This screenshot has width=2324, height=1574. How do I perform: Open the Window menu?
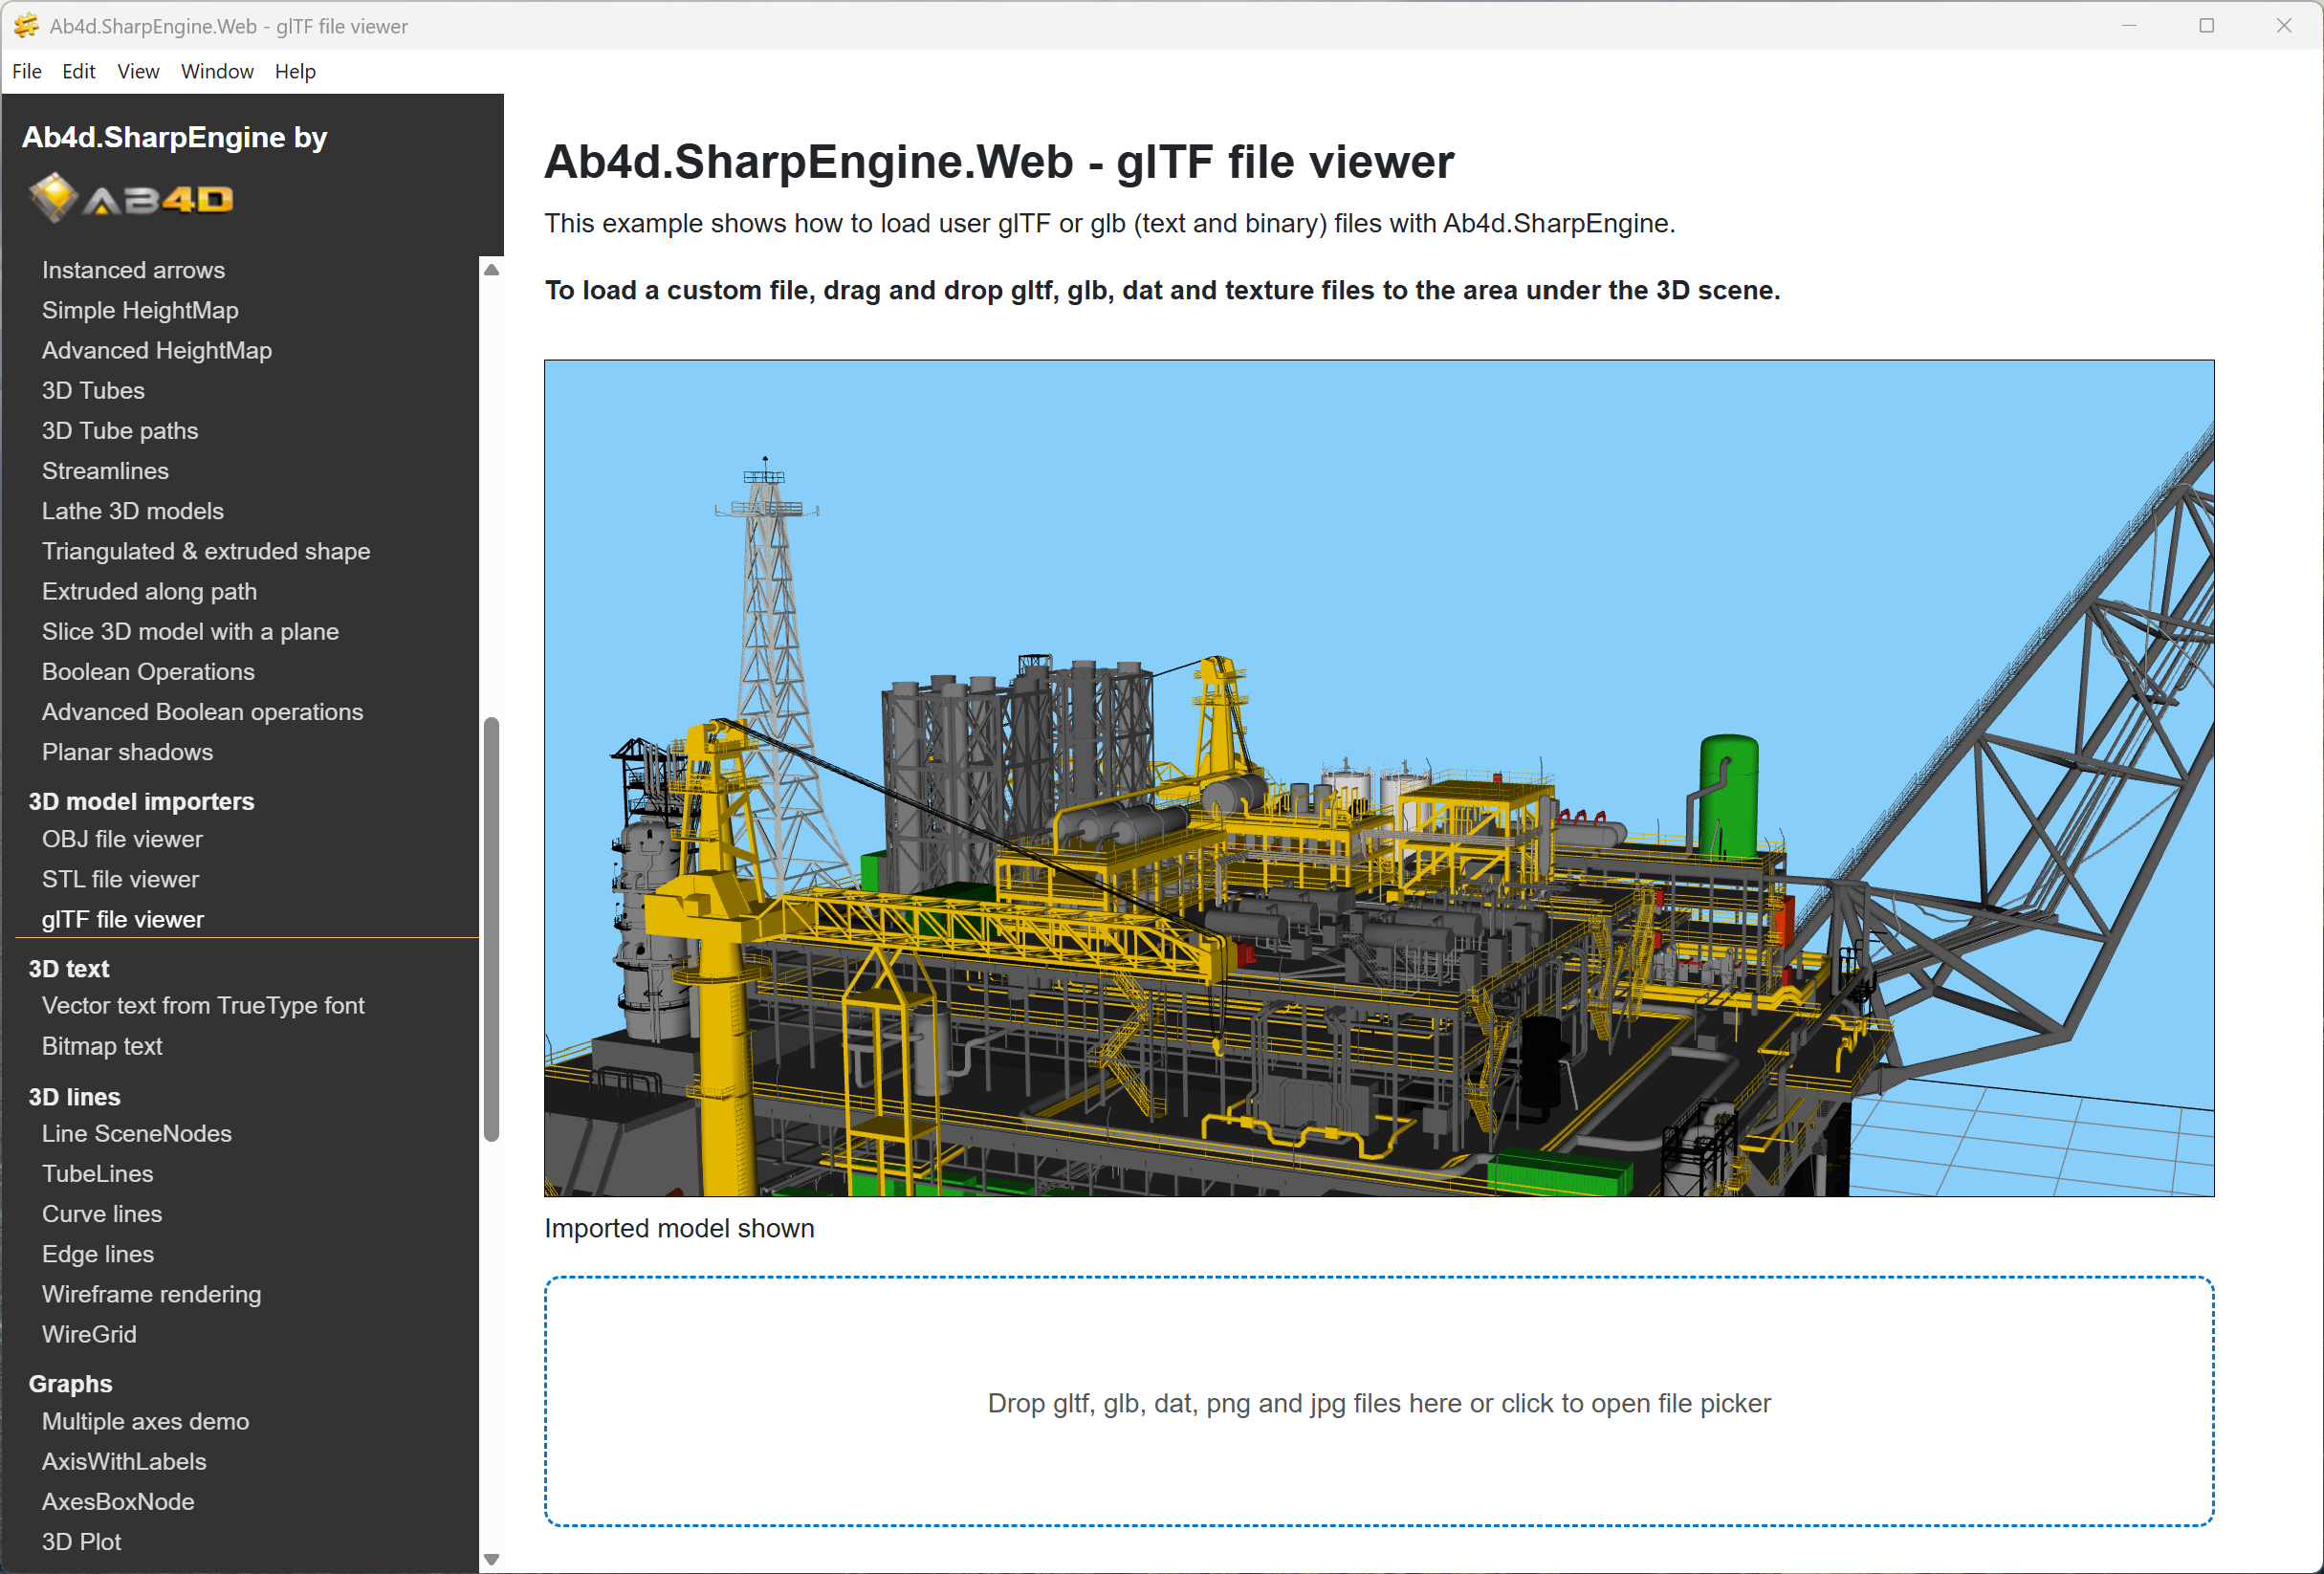pos(217,71)
